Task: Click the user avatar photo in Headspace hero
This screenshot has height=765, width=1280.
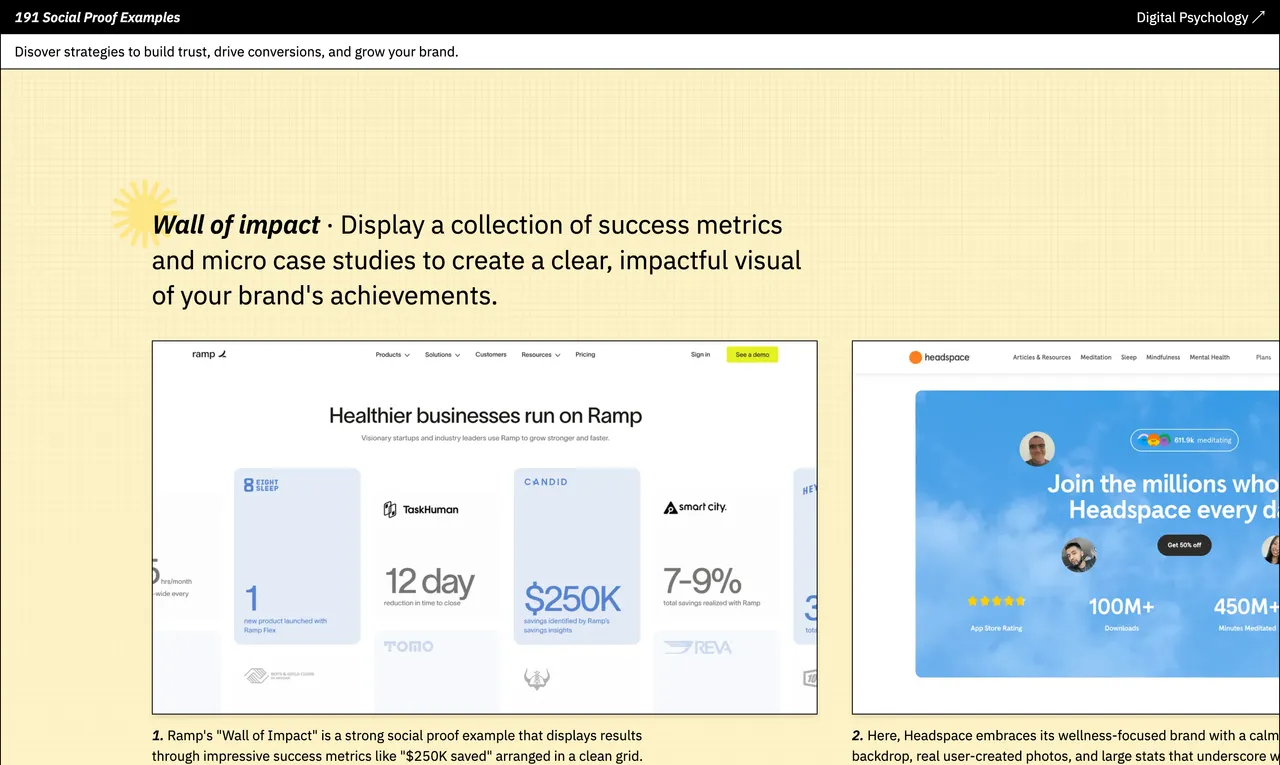Action: [x=1037, y=449]
